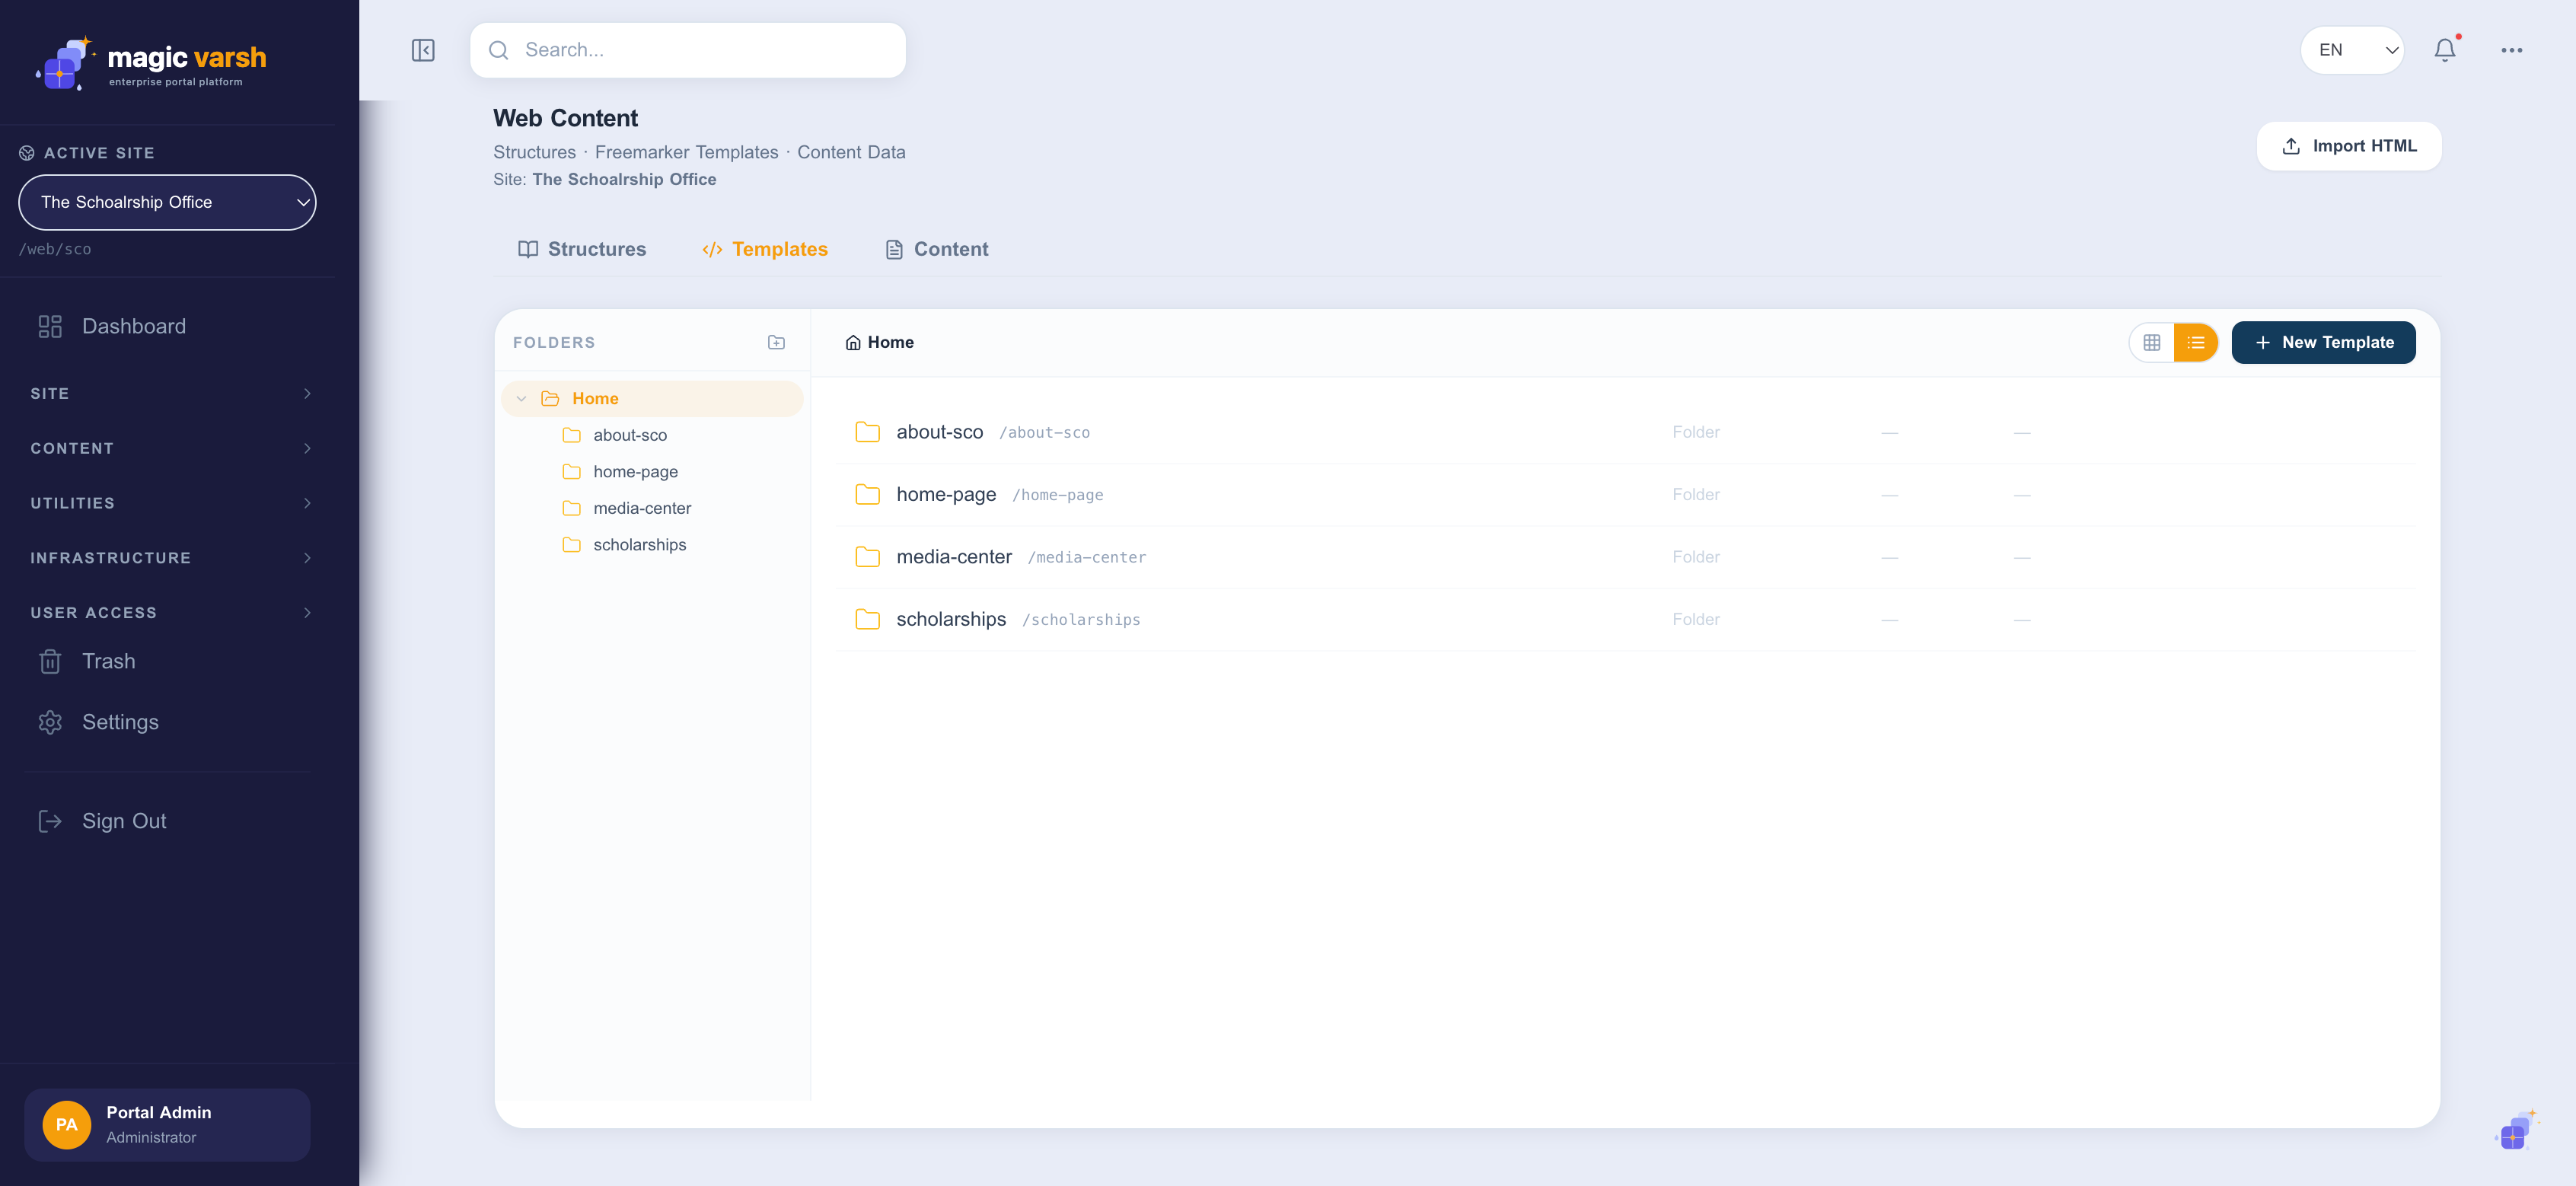Click the new folder icon in Folders
This screenshot has width=2576, height=1186.
tap(776, 342)
